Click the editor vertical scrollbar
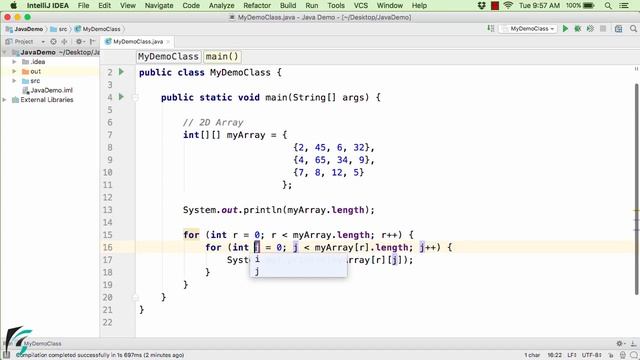The width and height of the screenshot is (640, 360). [x=636, y=189]
